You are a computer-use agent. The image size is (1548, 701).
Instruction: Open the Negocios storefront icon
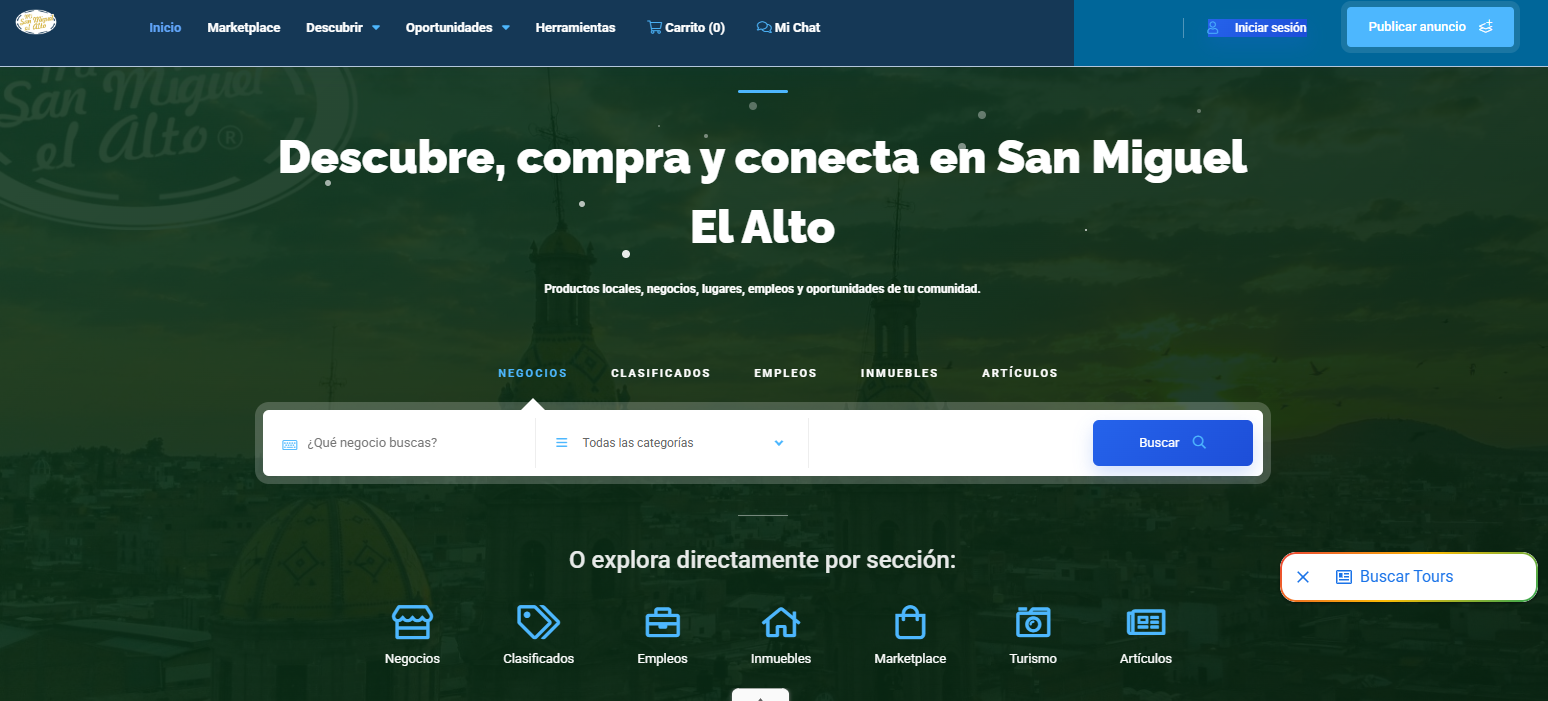coord(412,622)
